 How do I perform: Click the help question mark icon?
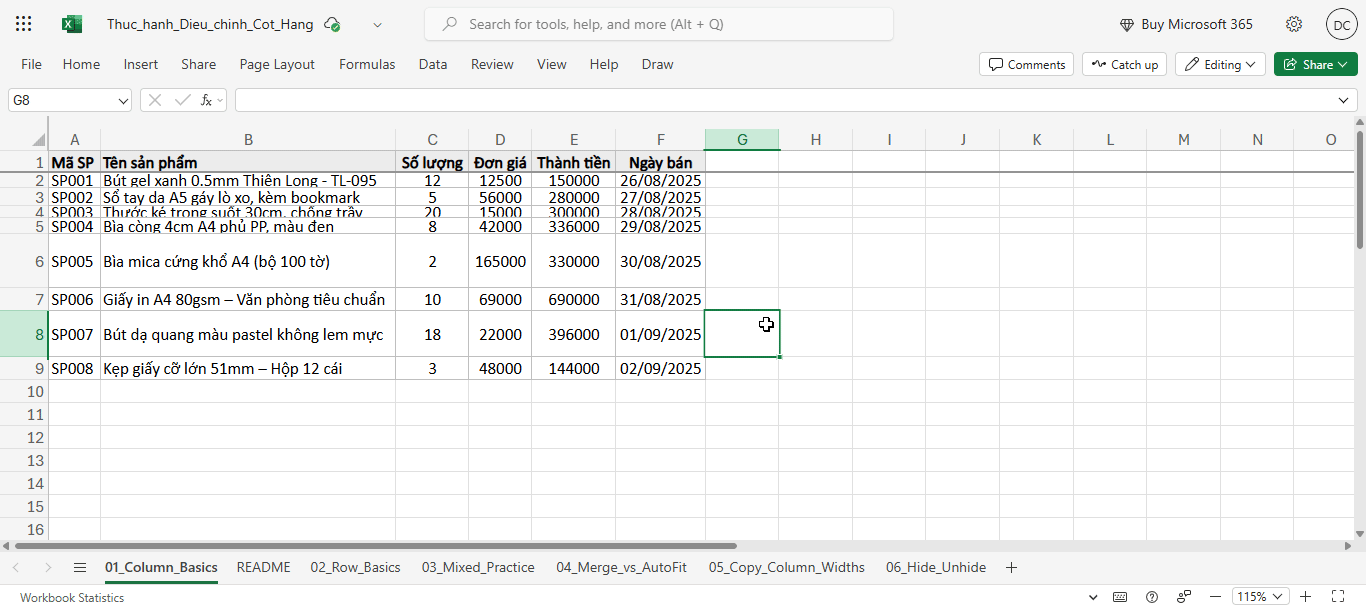[1152, 597]
